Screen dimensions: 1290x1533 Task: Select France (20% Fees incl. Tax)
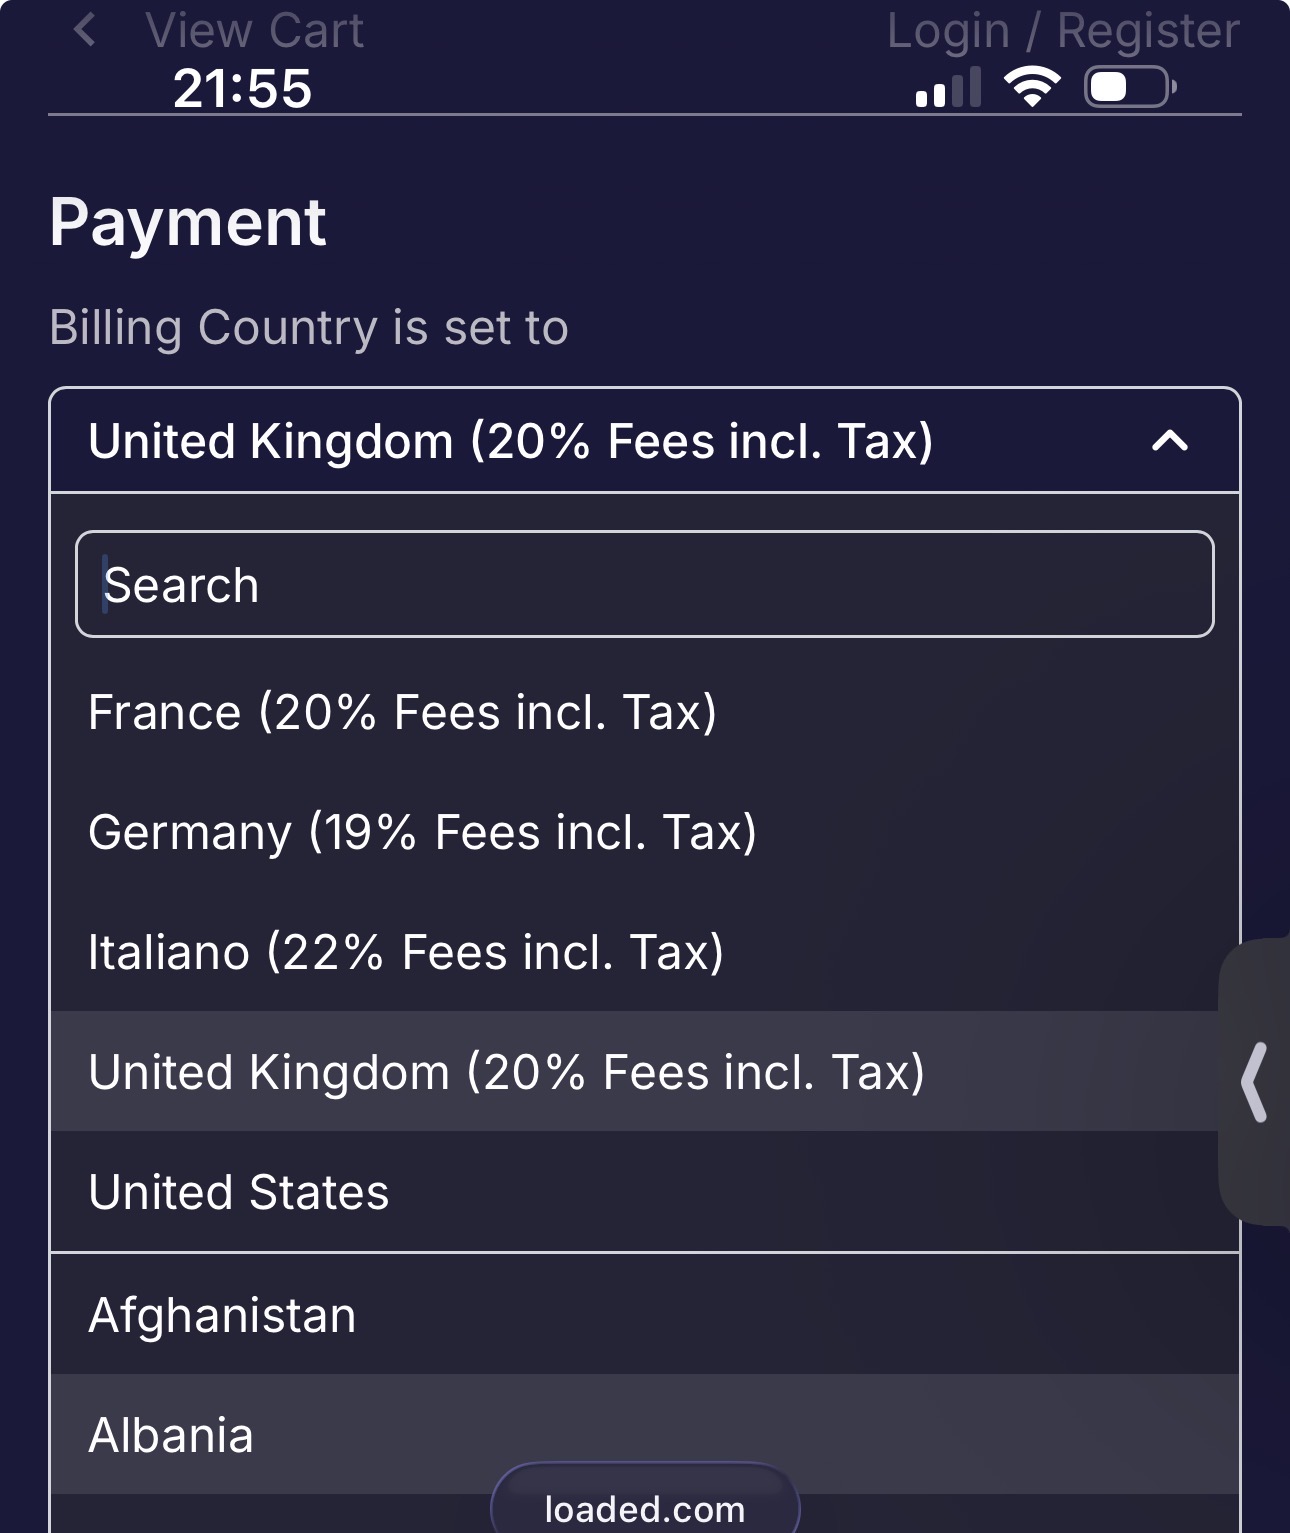[403, 713]
